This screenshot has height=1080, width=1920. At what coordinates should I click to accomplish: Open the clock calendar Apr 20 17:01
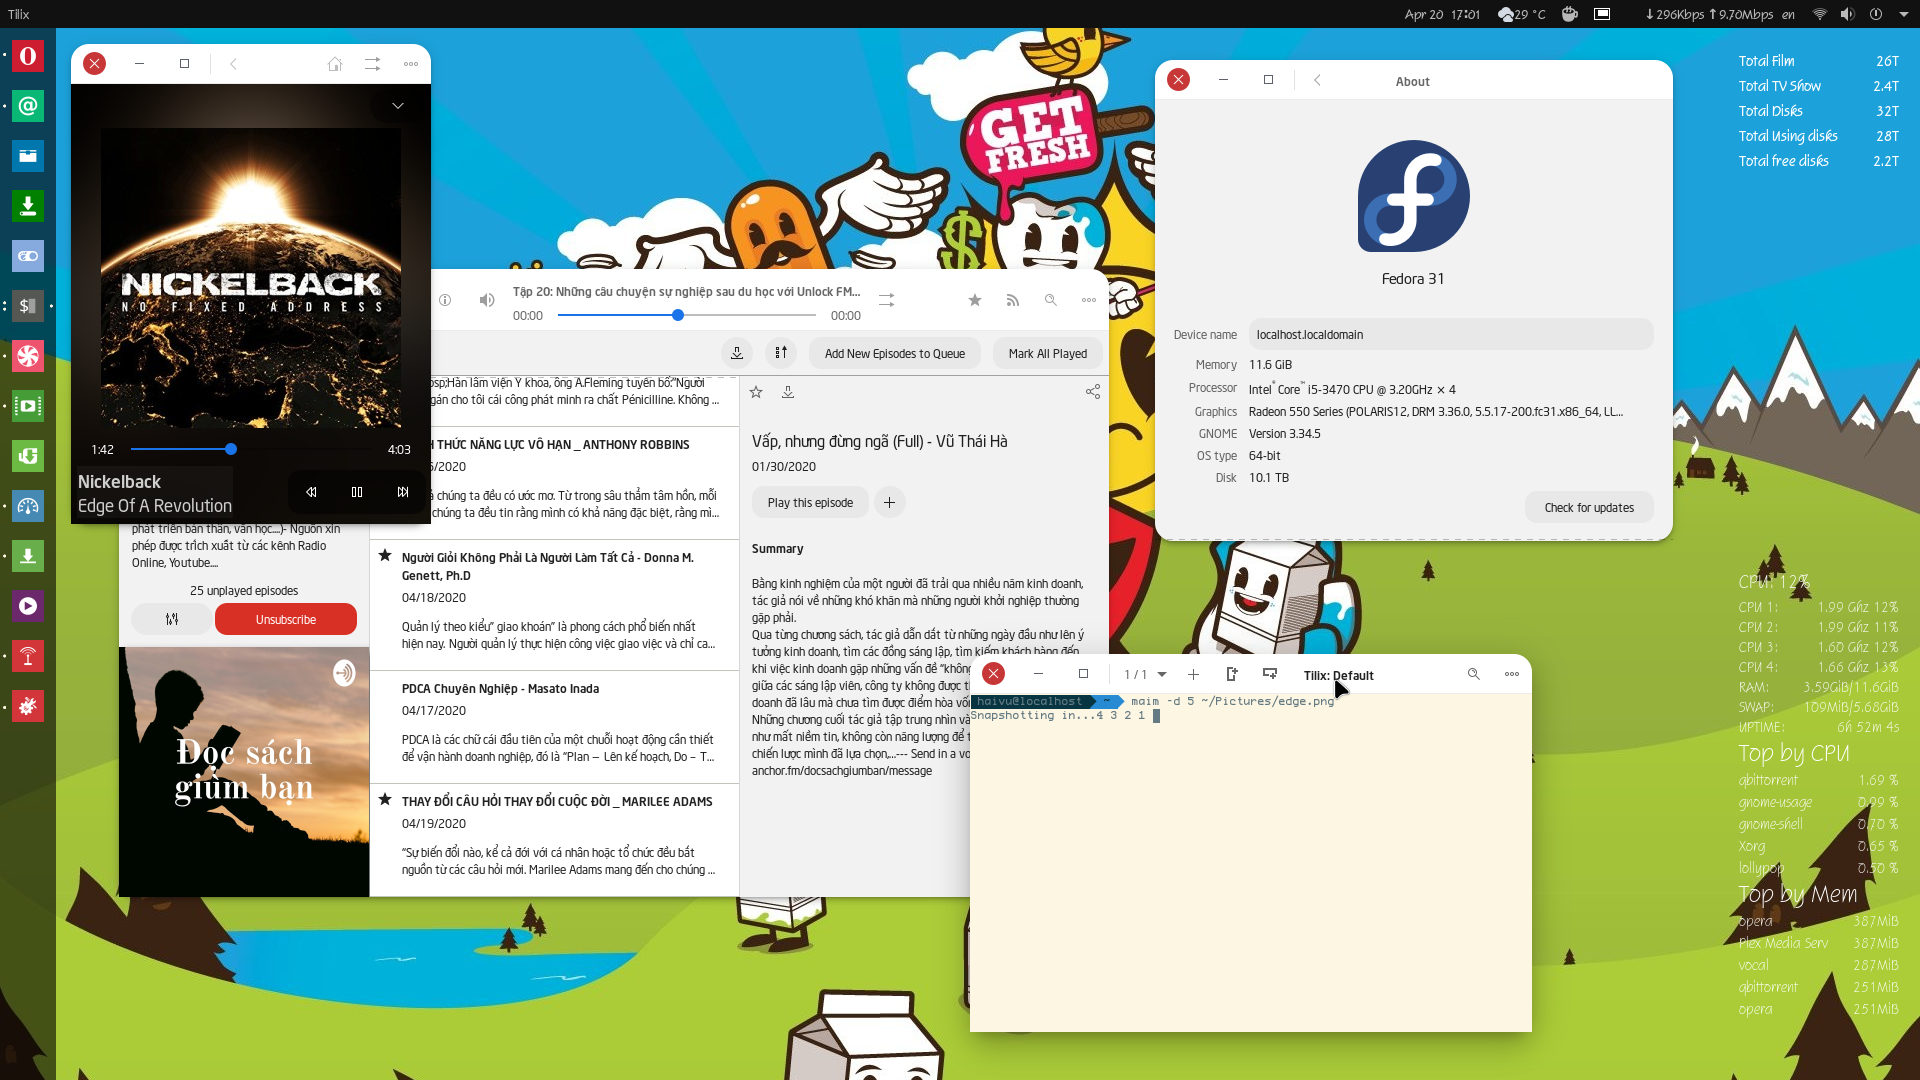(x=1441, y=14)
